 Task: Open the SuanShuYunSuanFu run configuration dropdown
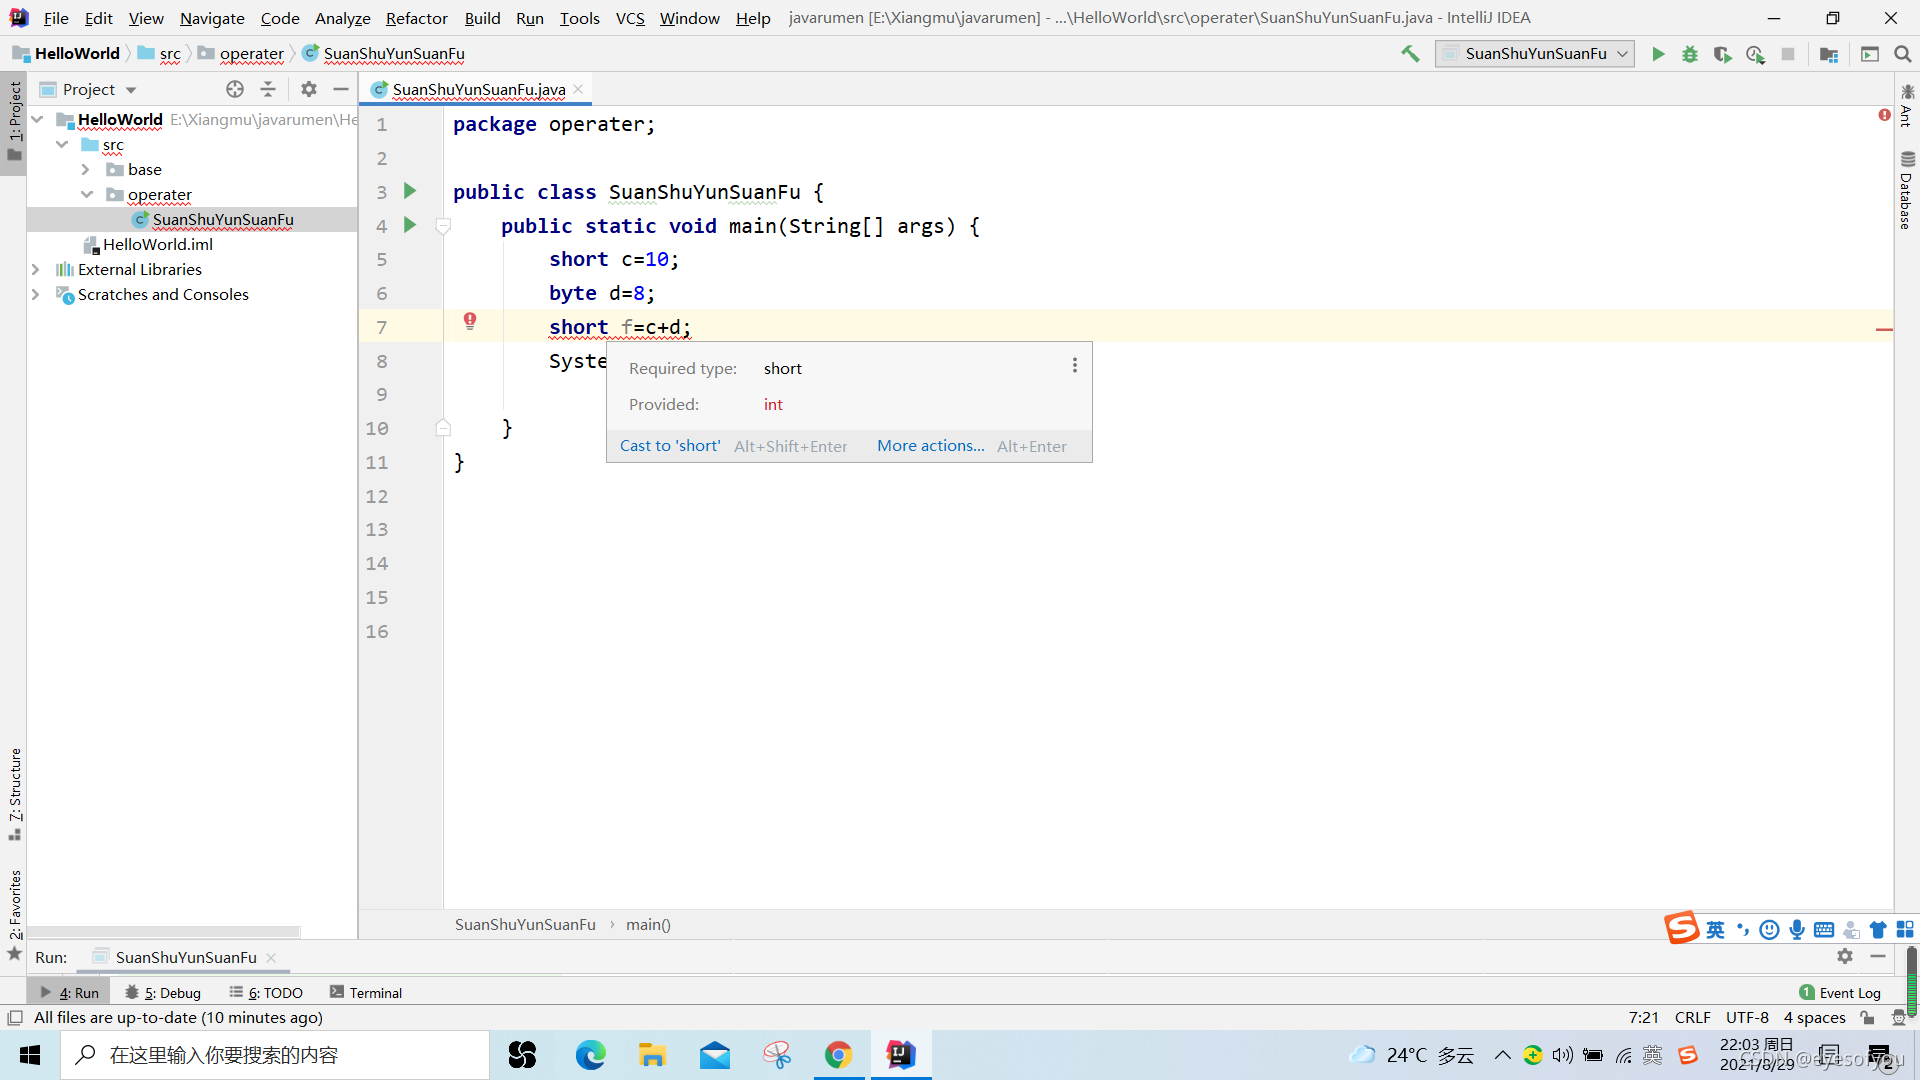click(x=1535, y=54)
